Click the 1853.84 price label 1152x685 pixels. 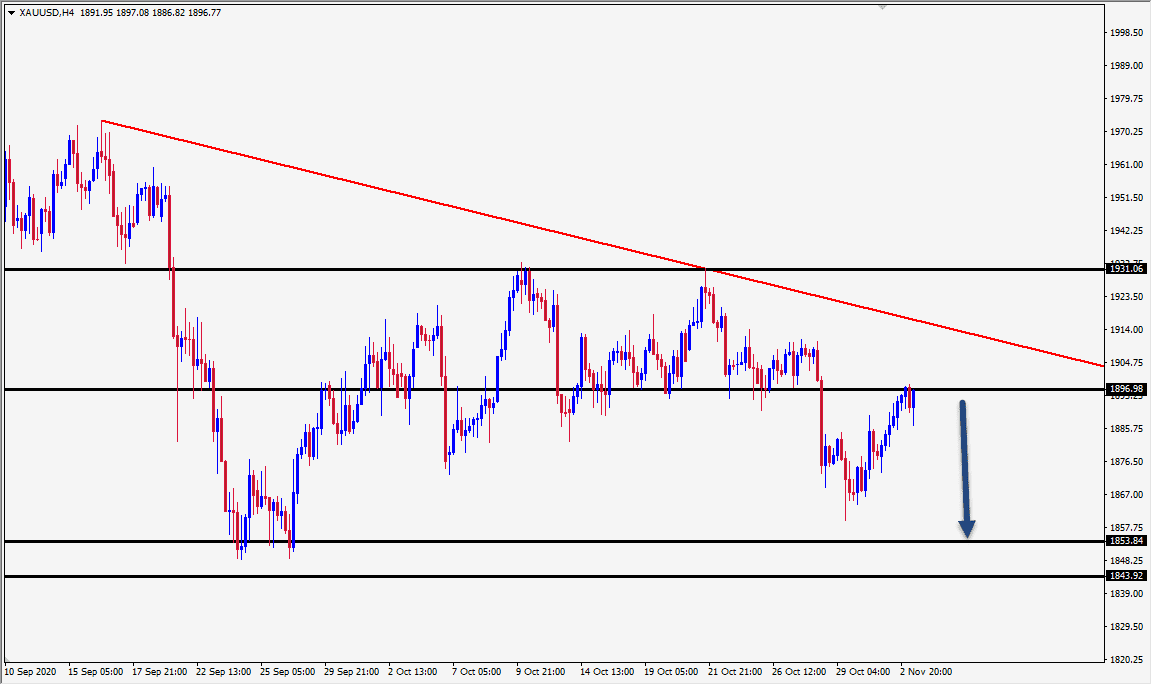(1126, 541)
